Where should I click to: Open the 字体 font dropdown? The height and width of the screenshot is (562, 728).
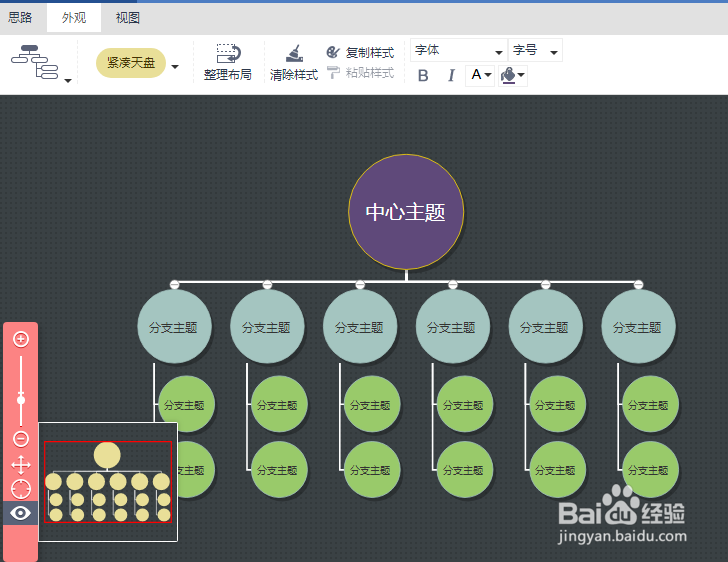point(459,50)
